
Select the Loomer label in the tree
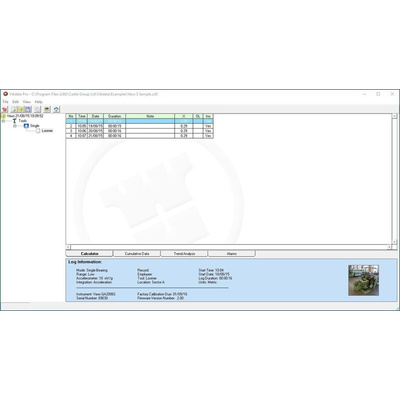(47, 131)
